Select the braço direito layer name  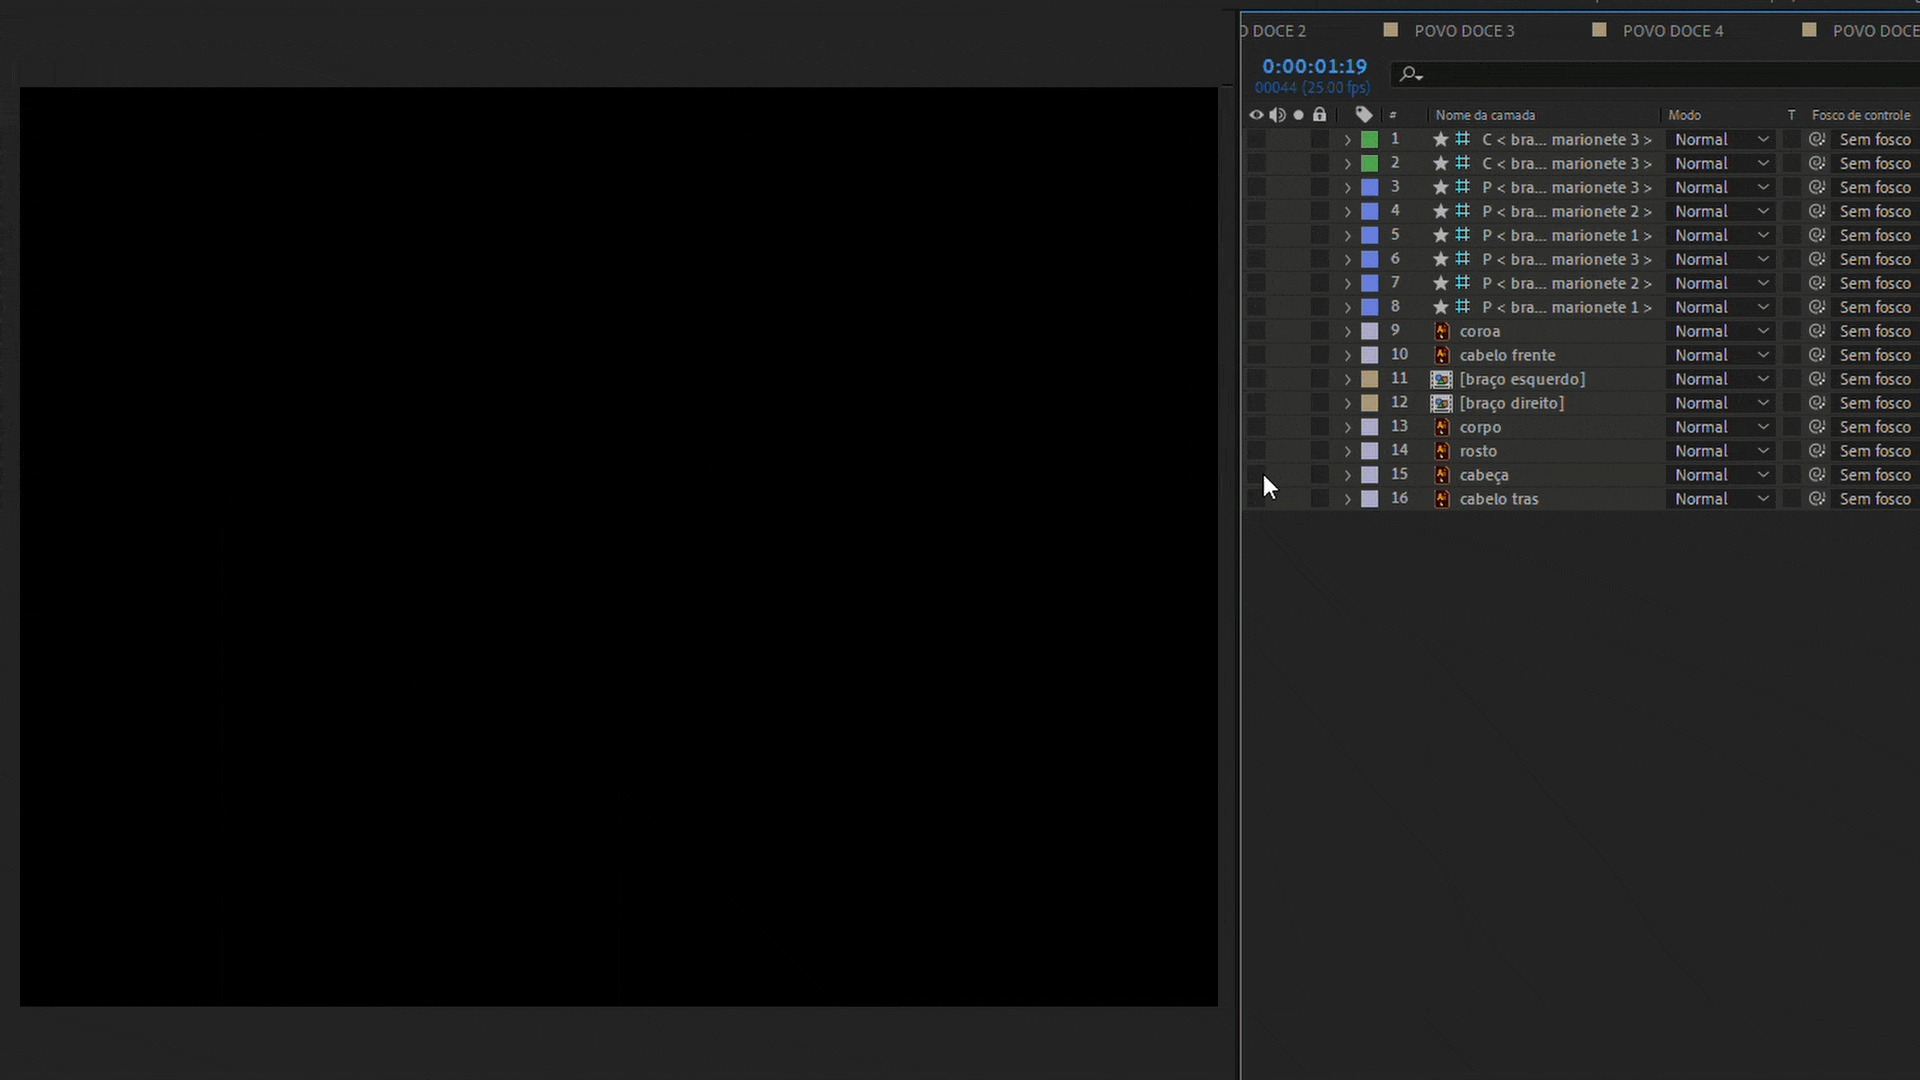pos(1511,403)
